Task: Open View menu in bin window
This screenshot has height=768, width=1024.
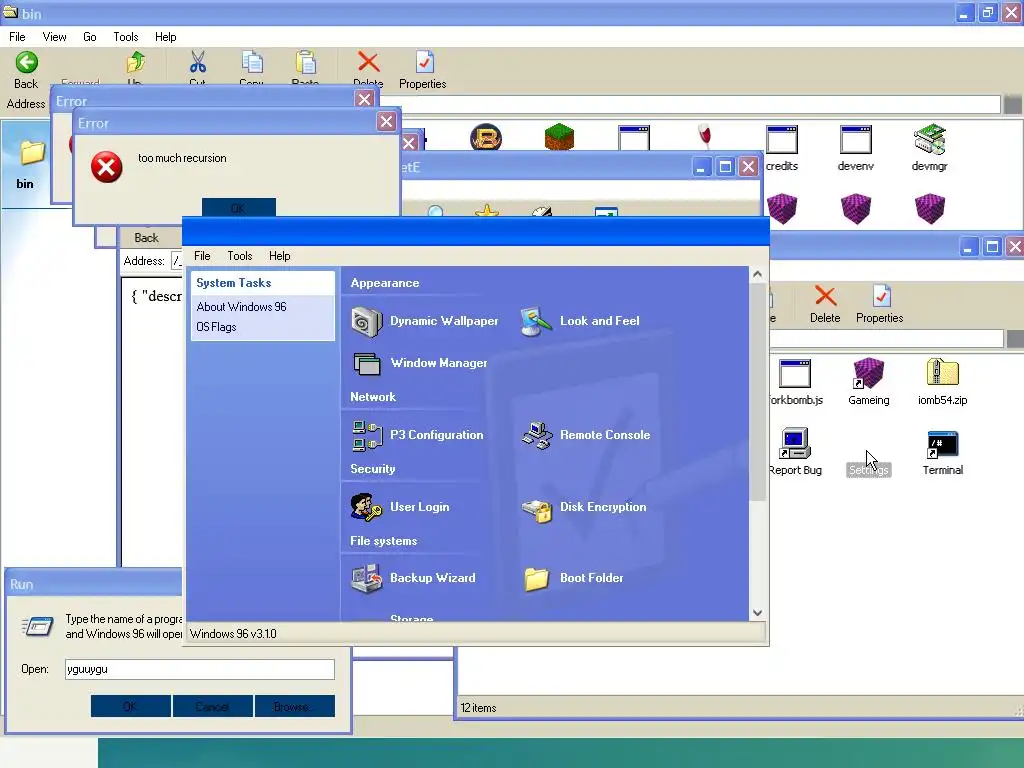Action: [54, 37]
